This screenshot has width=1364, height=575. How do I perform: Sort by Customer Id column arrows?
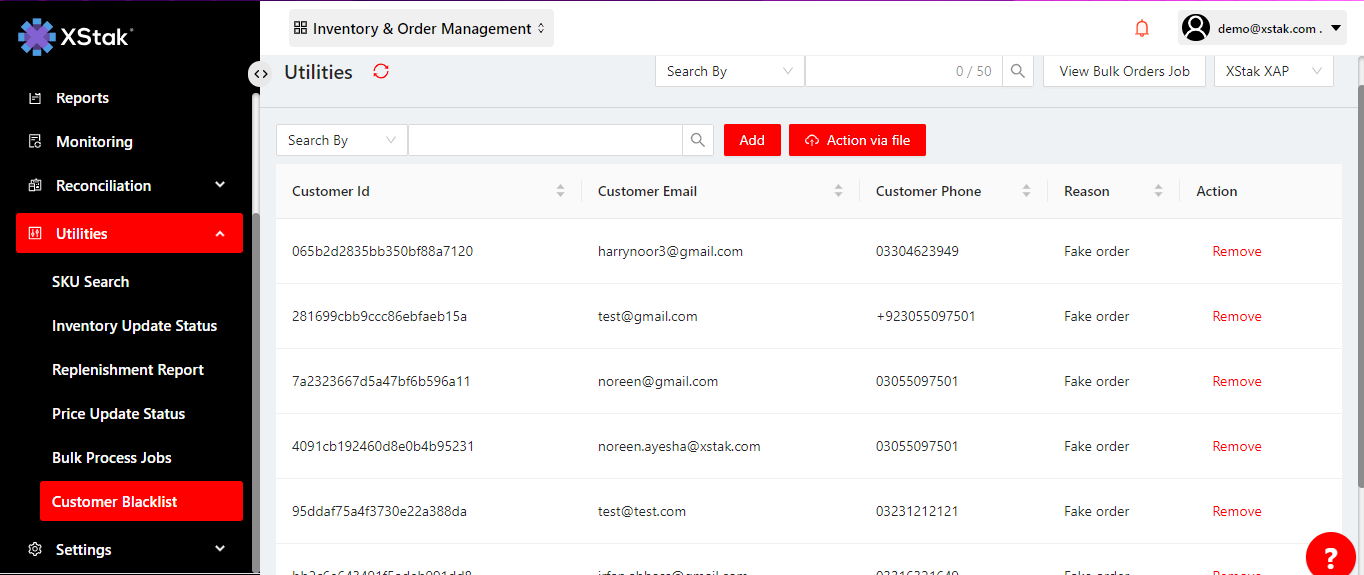(x=560, y=191)
